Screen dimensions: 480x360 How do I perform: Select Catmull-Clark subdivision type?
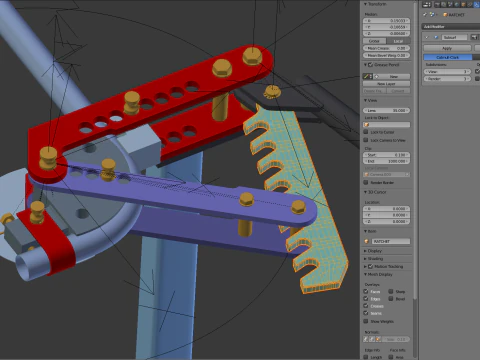(x=448, y=57)
